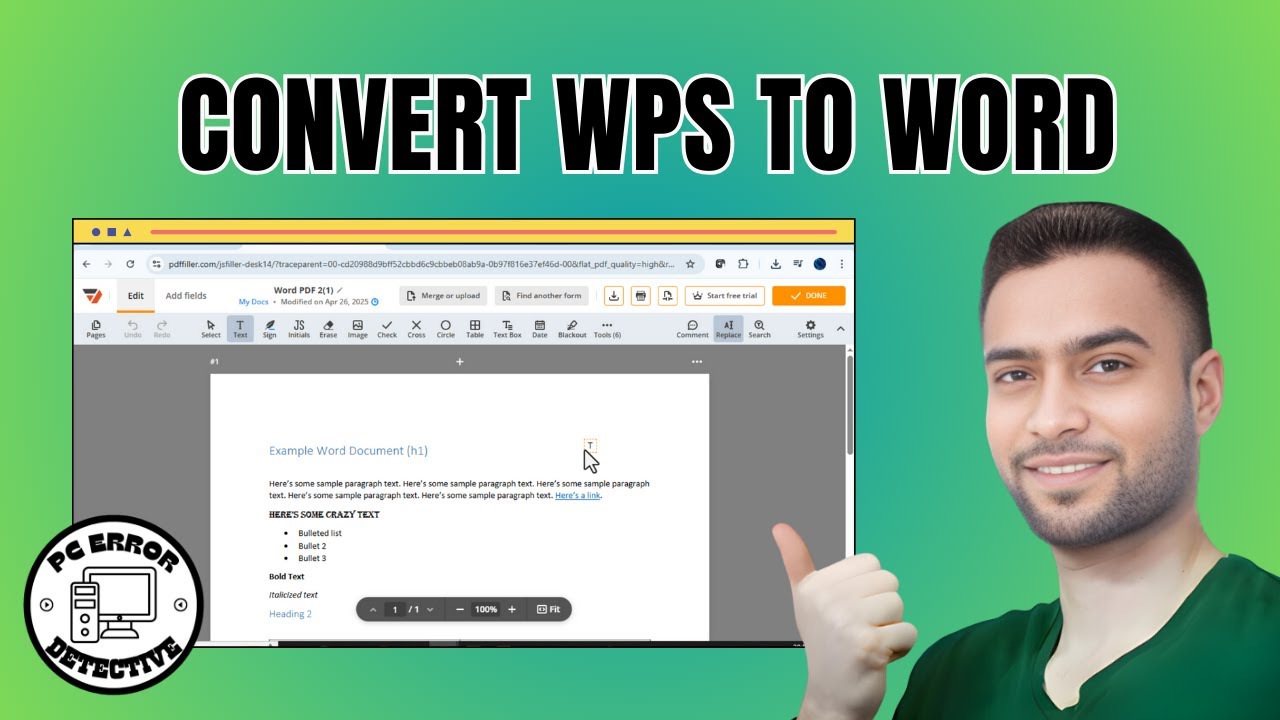Switch to the Add fields tab
The image size is (1280, 720).
pyautogui.click(x=186, y=296)
